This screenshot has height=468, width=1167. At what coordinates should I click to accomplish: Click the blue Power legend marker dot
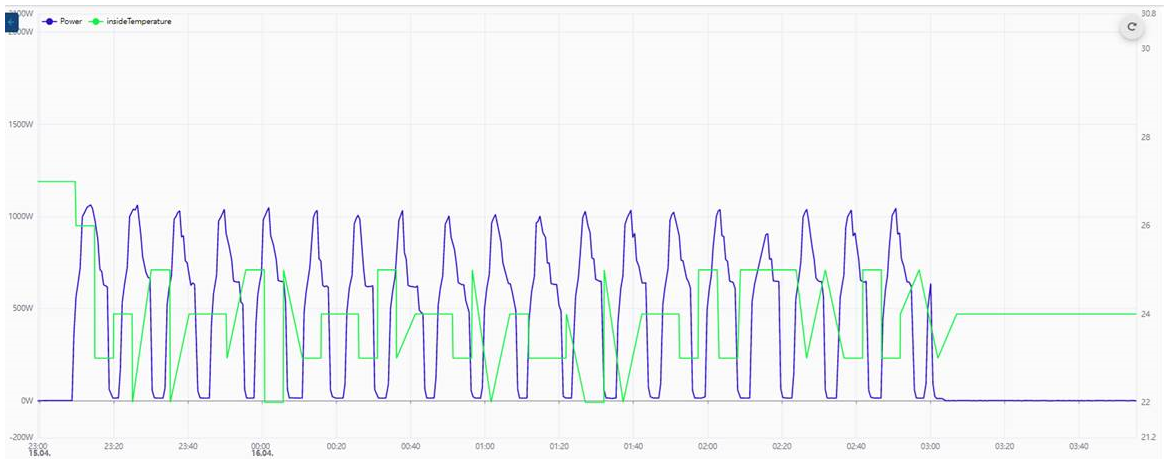[51, 22]
